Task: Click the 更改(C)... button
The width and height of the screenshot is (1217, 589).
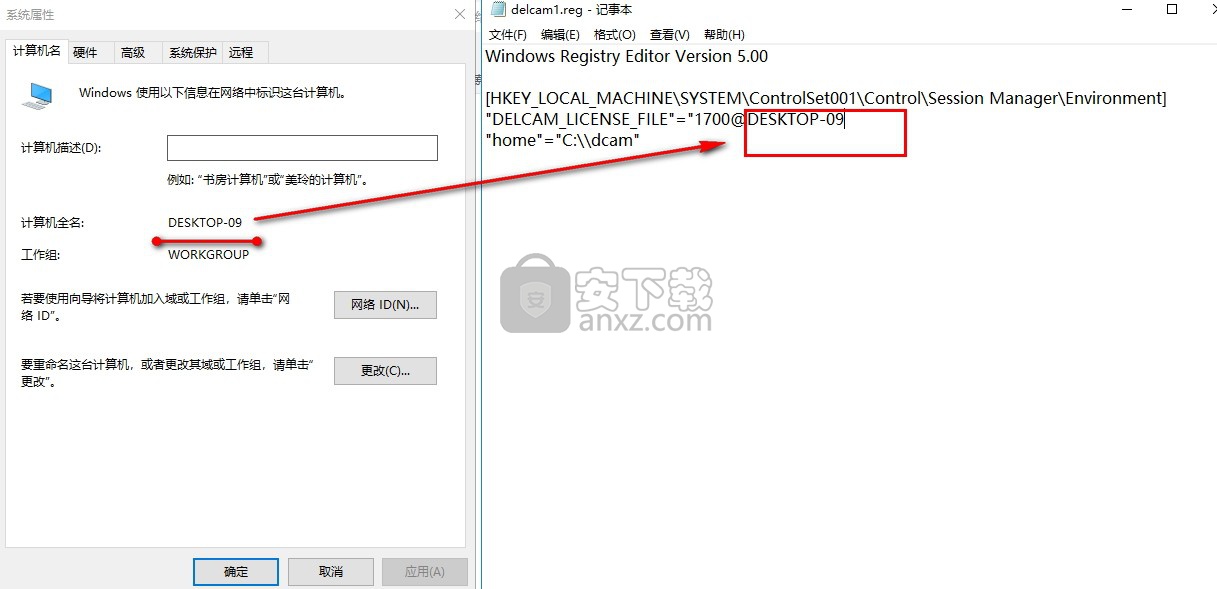Action: click(x=385, y=370)
